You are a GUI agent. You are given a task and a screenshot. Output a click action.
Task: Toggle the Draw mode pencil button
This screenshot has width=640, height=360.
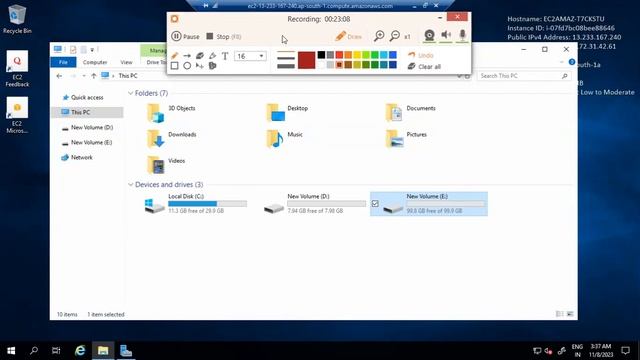(349, 36)
